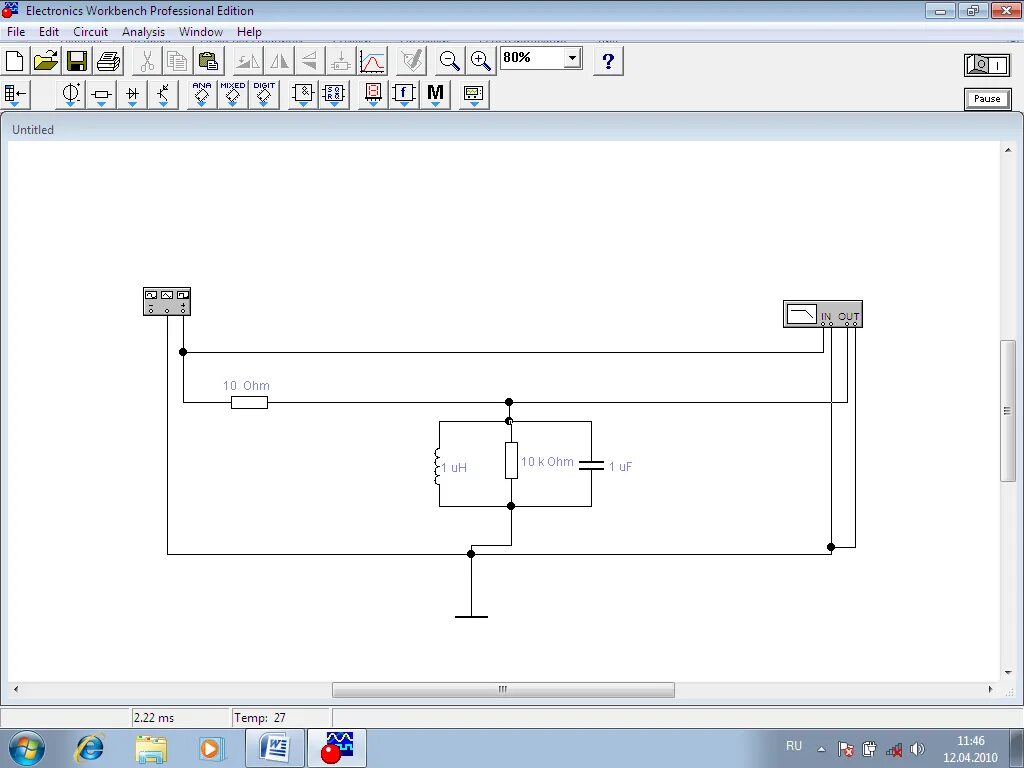
Task: Click the horizontal scrollbar thumb
Action: [x=503, y=690]
